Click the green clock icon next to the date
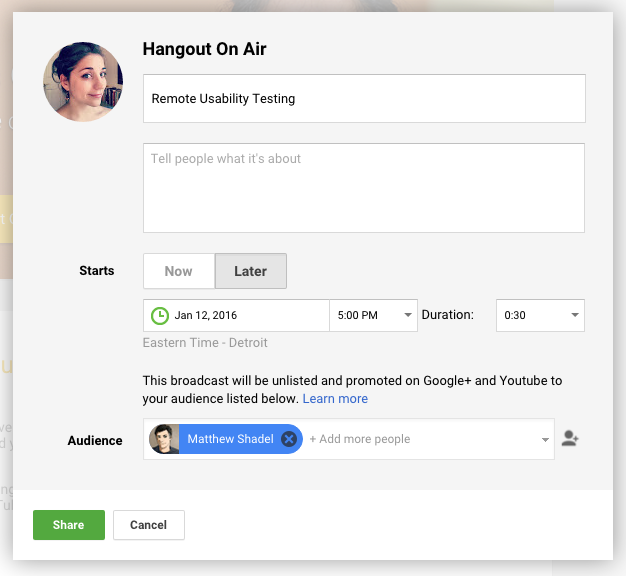 point(160,315)
